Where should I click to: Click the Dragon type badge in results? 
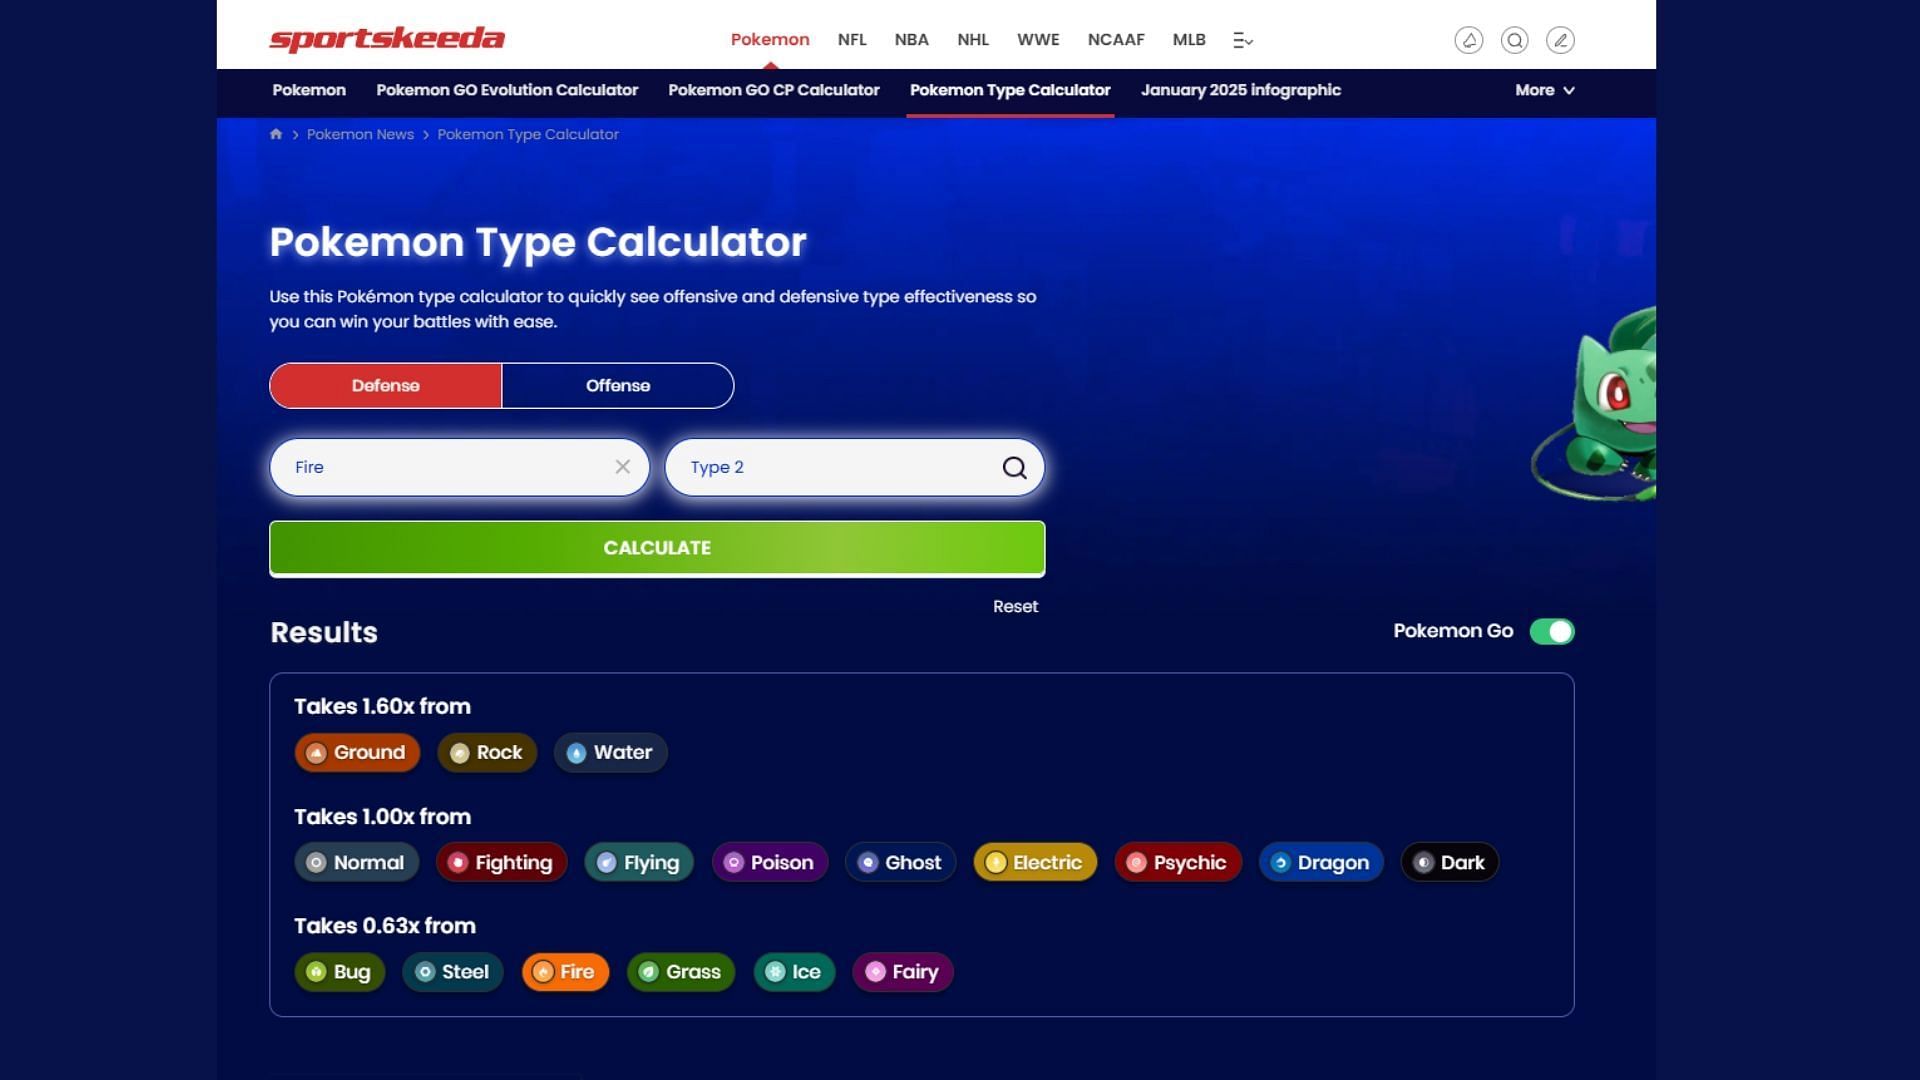point(1320,861)
